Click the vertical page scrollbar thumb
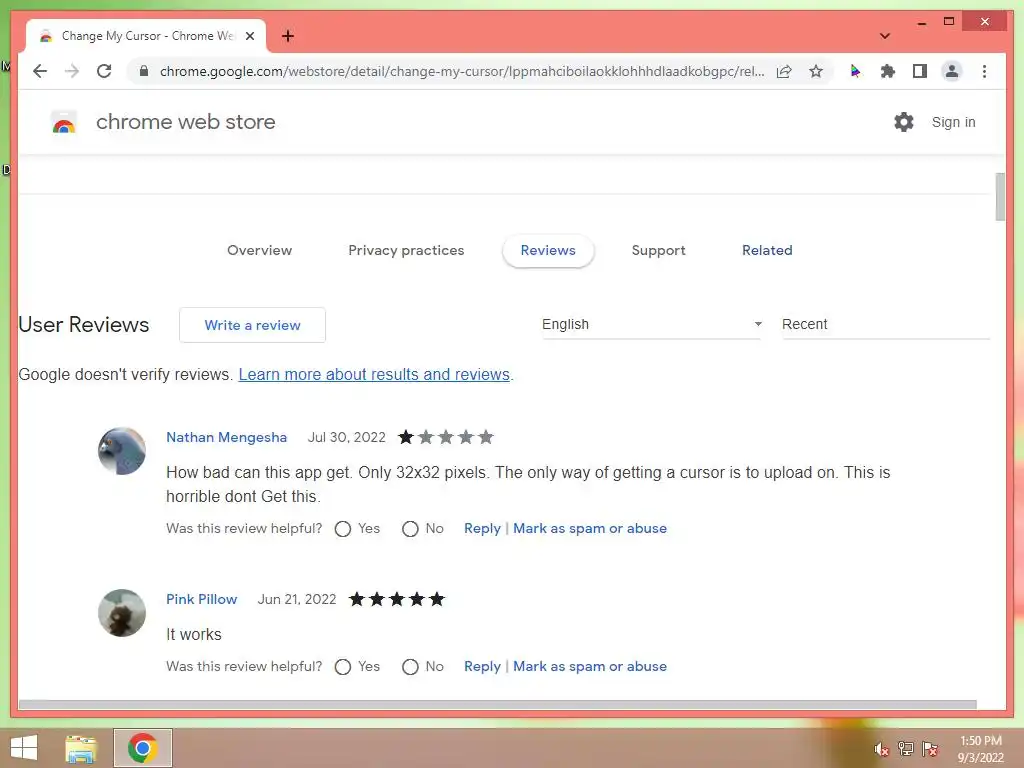 click(1000, 197)
